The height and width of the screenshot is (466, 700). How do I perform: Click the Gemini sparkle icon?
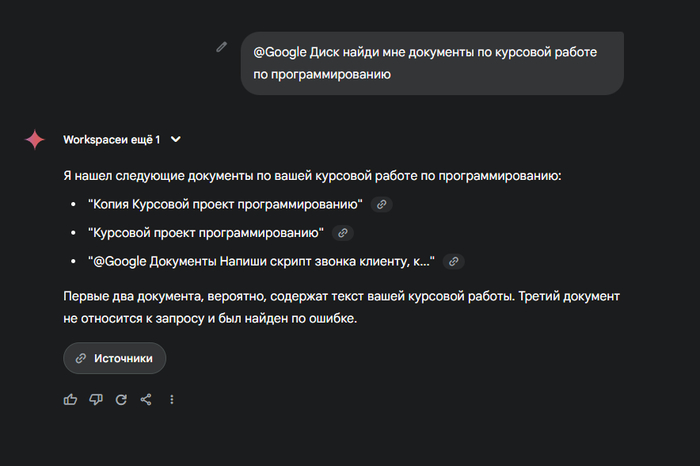point(35,139)
